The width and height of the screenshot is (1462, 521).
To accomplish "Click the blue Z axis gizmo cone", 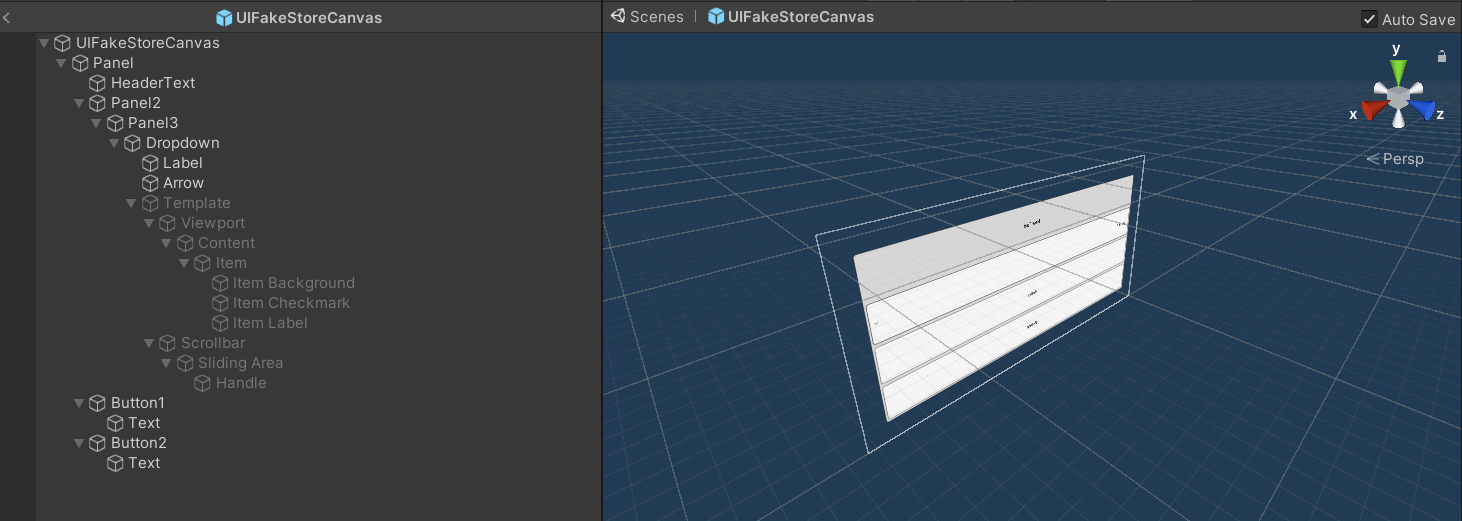I will pyautogui.click(x=1423, y=110).
